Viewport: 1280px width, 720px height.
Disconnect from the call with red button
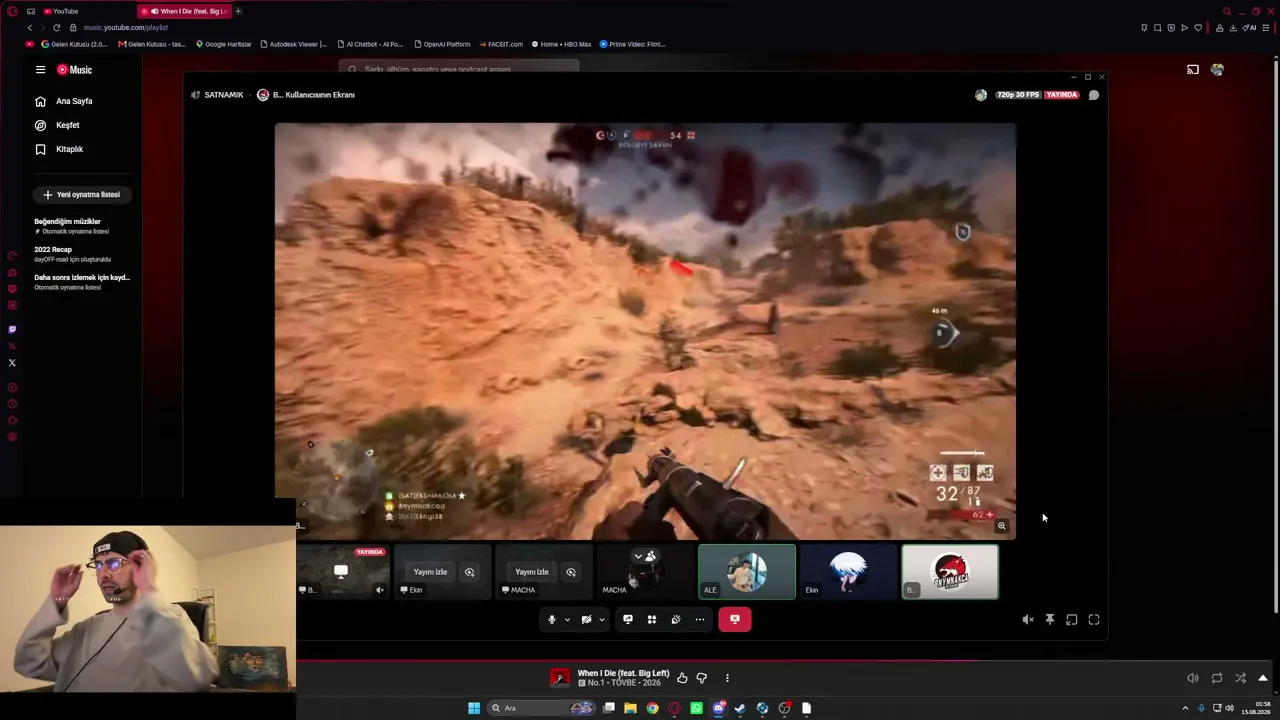734,619
